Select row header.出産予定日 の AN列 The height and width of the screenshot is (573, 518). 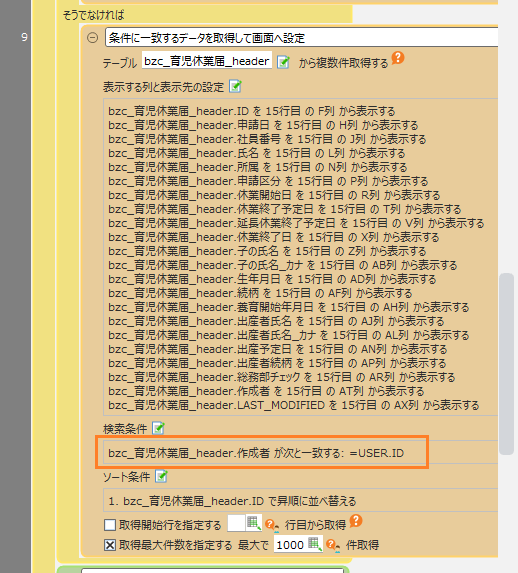[277, 349]
